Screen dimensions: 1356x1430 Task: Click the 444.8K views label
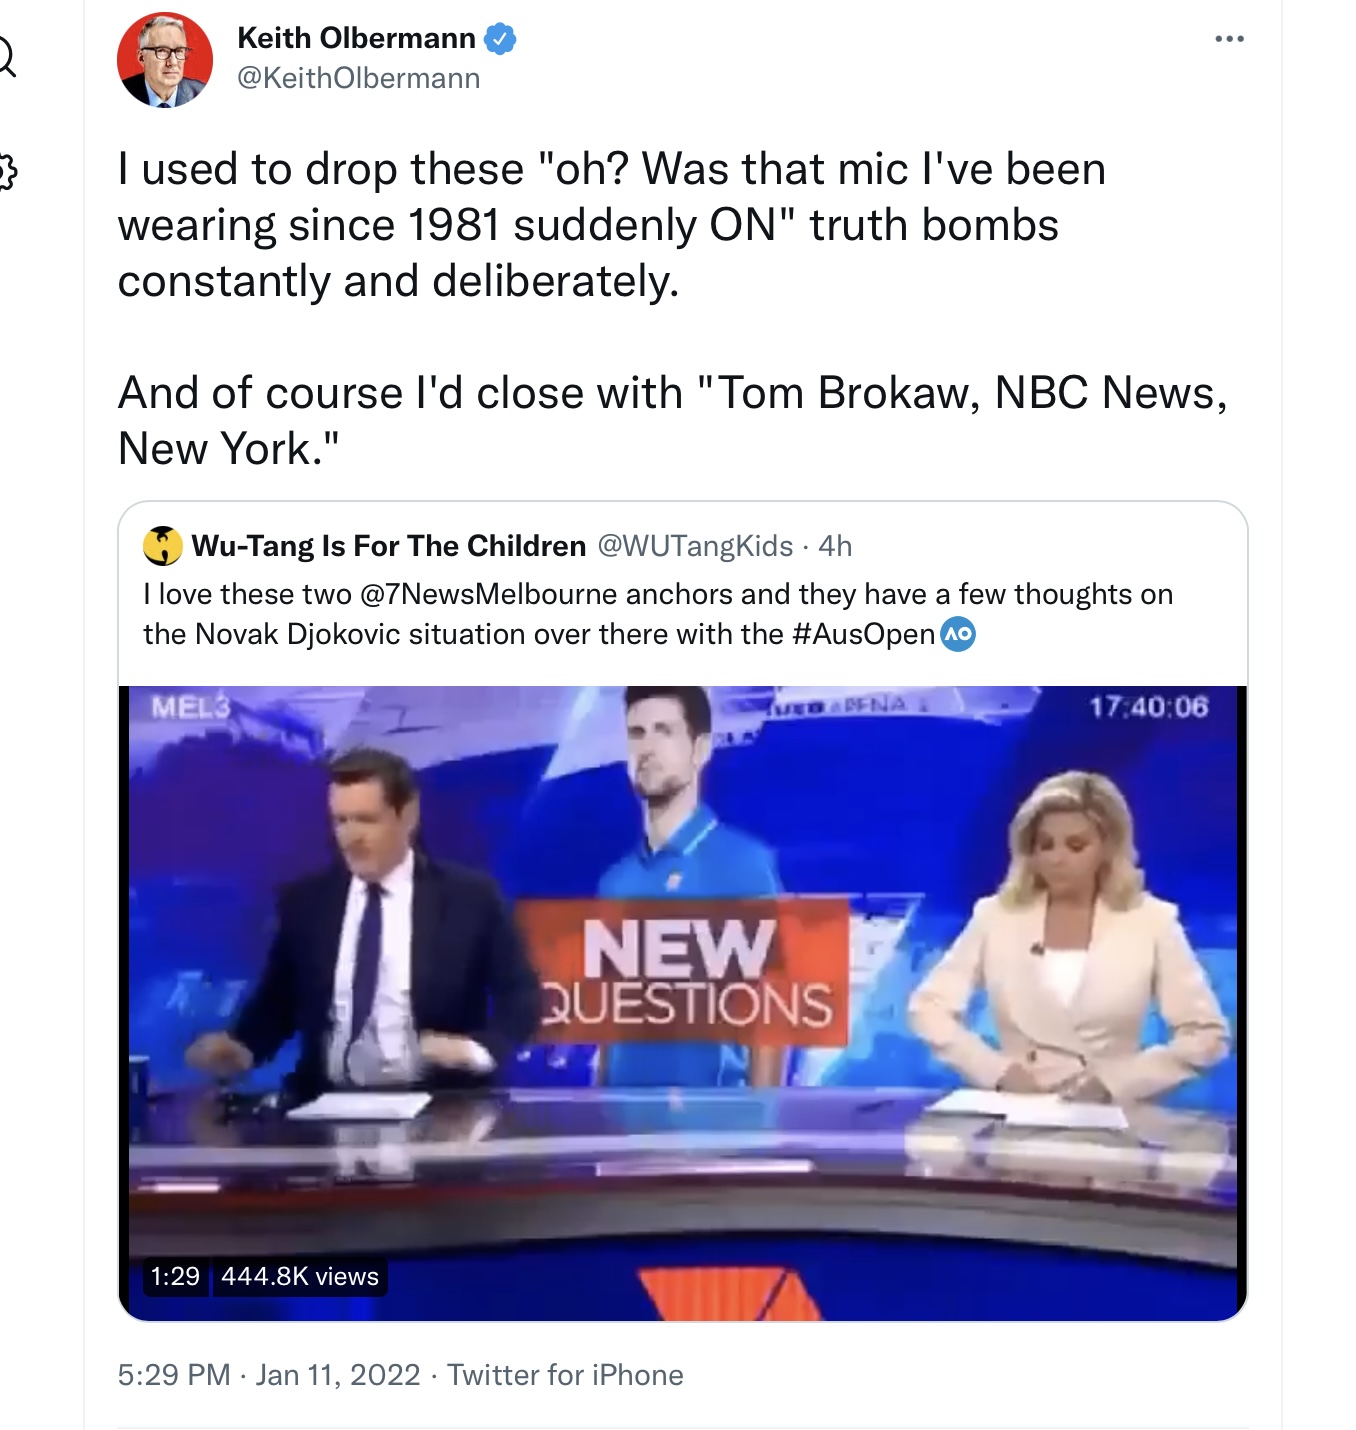(300, 1276)
